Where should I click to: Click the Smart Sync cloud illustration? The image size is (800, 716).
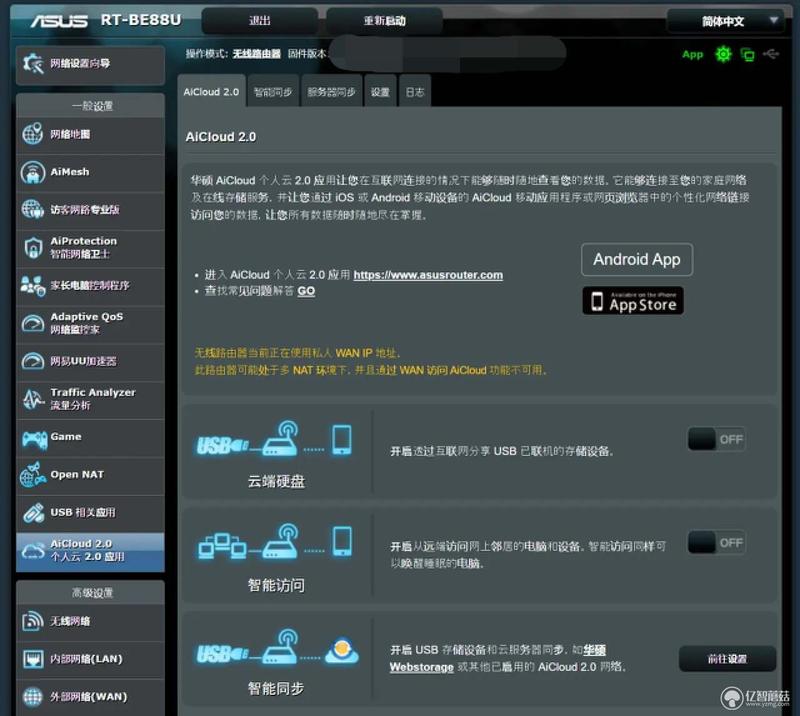[278, 647]
